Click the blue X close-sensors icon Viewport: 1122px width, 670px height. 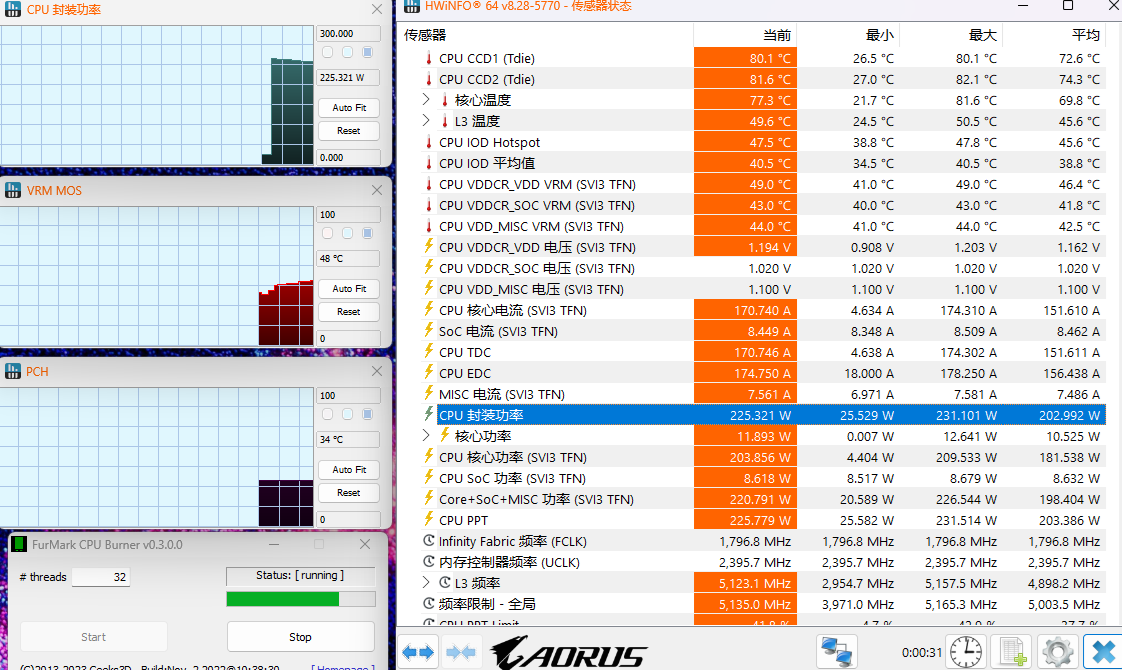pos(1102,652)
